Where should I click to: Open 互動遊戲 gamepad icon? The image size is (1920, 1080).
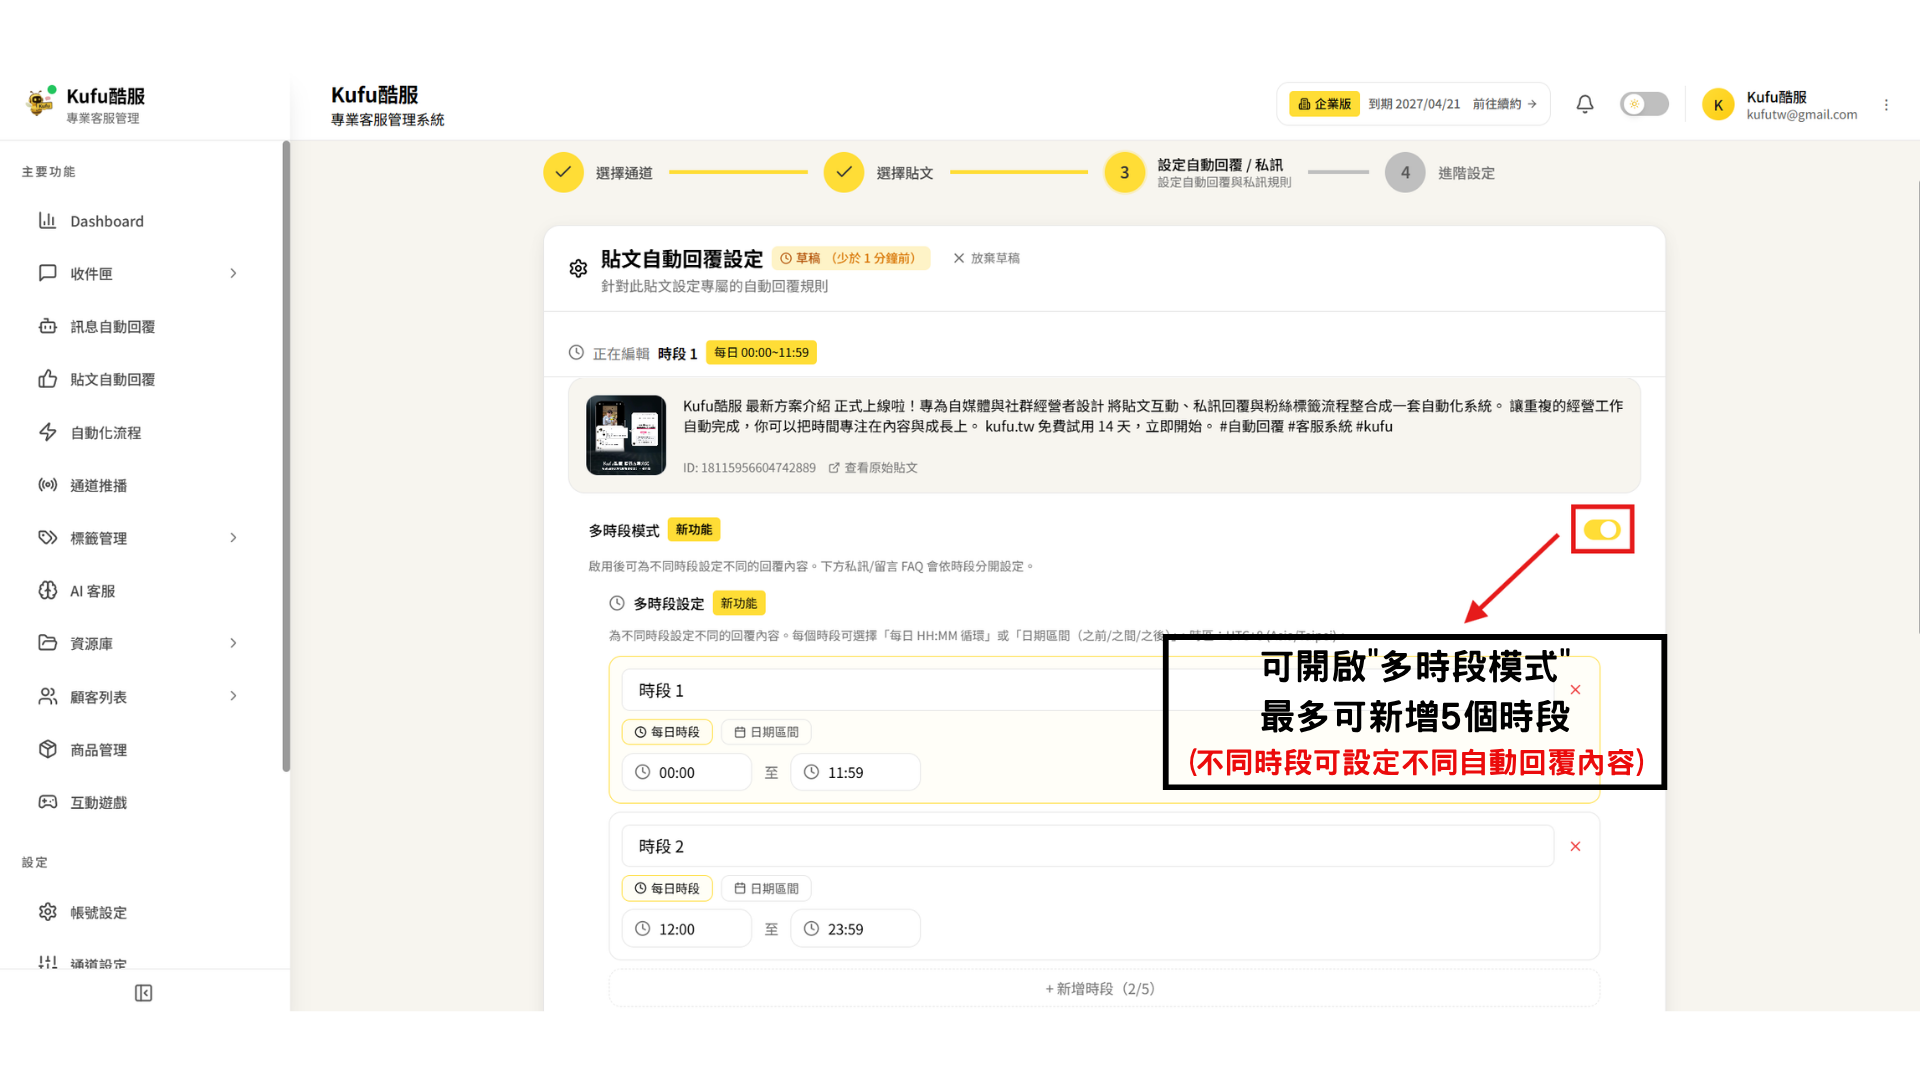(47, 802)
